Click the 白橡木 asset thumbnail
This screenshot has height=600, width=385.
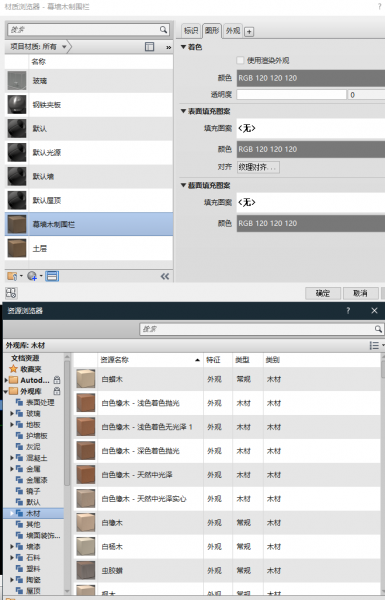pyautogui.click(x=85, y=522)
